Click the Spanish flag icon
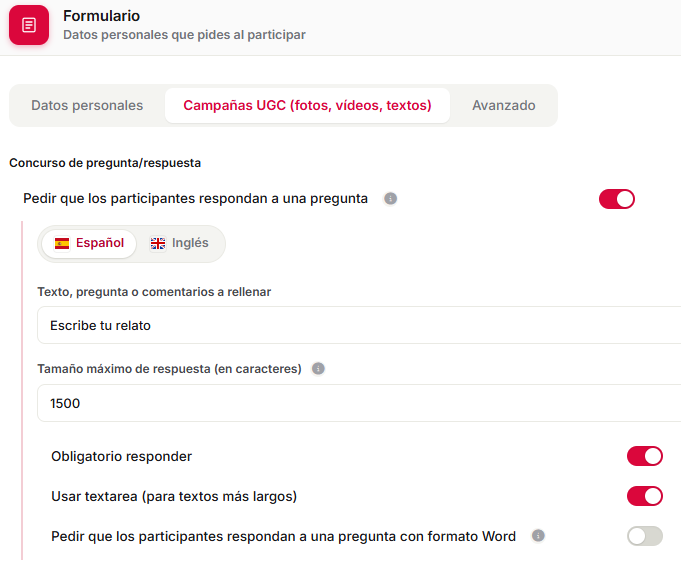 (62, 243)
